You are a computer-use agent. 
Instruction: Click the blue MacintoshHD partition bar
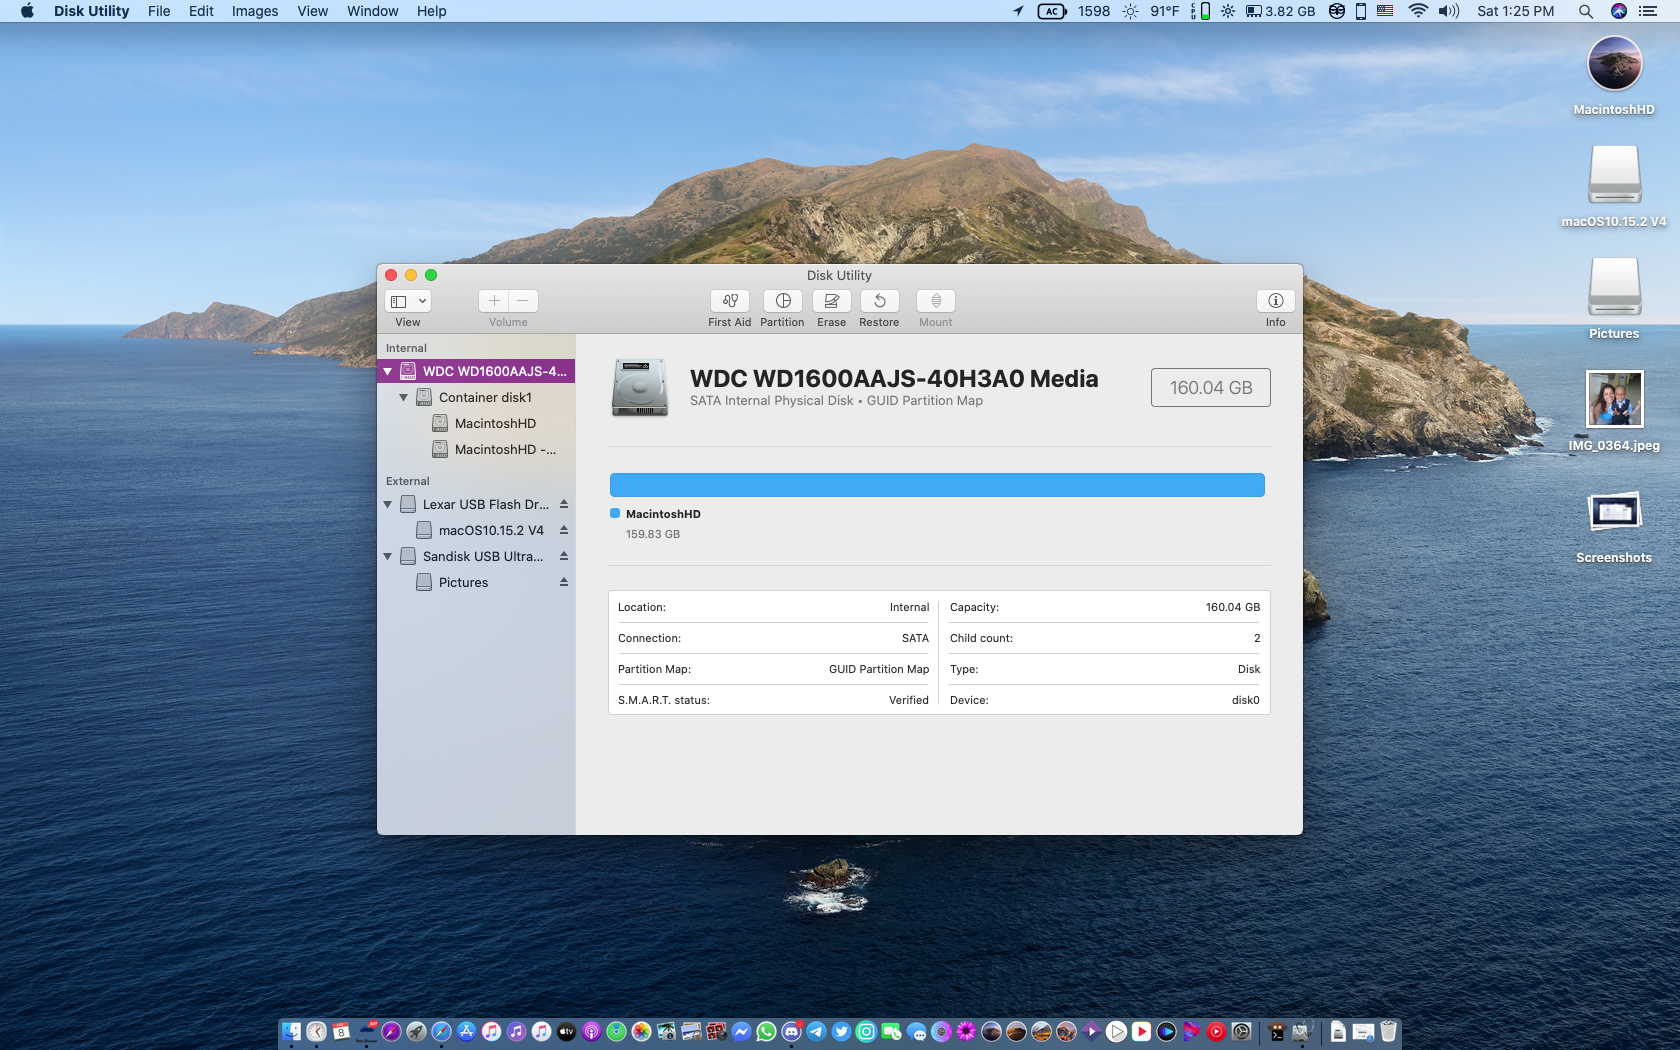pyautogui.click(x=937, y=485)
